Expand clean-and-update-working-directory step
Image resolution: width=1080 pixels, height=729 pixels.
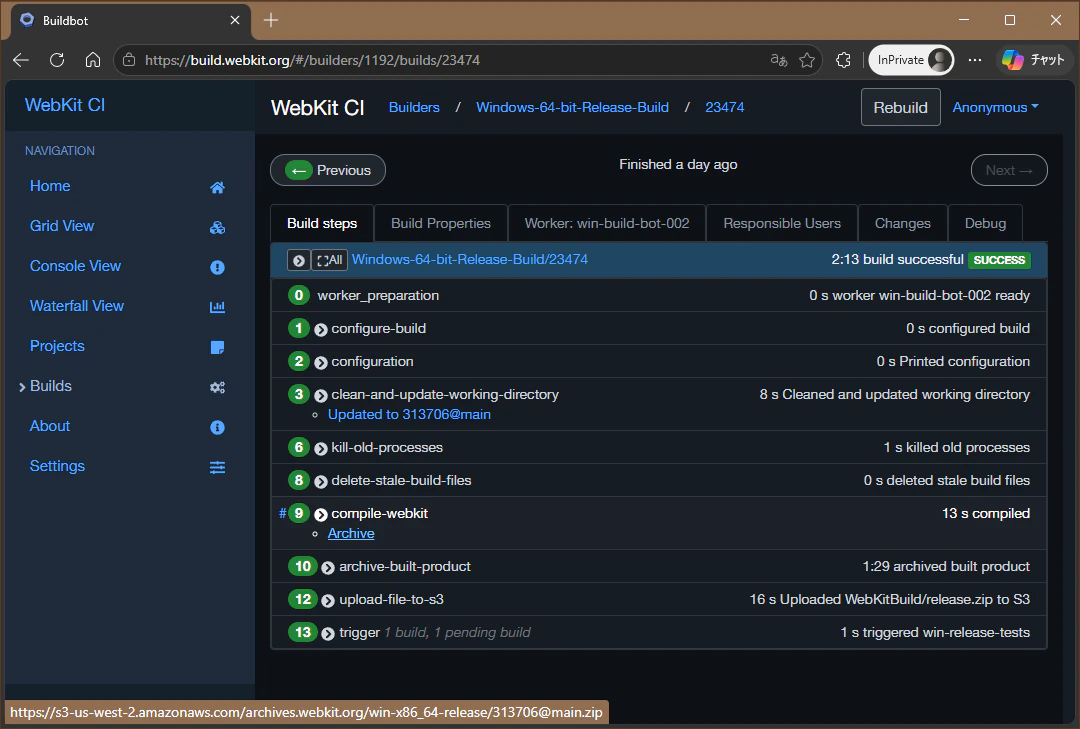pos(321,396)
